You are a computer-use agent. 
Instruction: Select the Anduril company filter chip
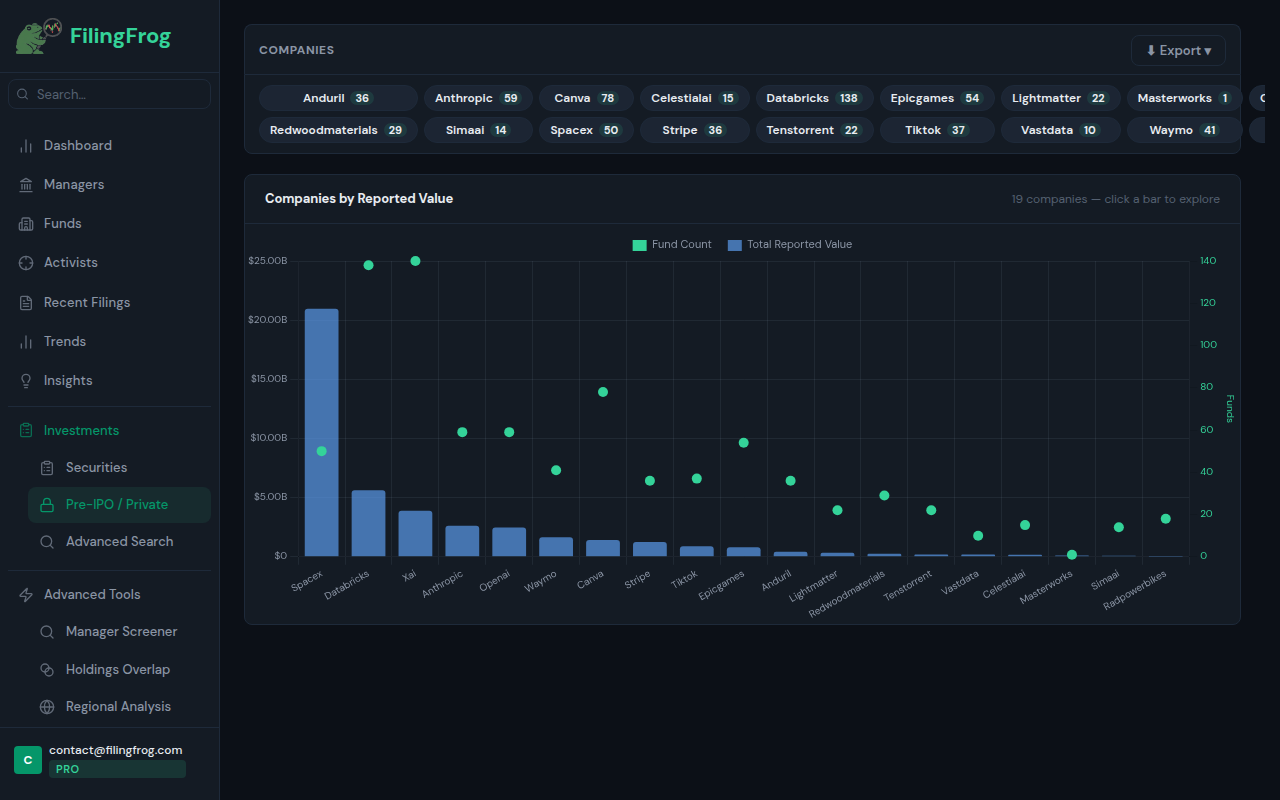338,98
